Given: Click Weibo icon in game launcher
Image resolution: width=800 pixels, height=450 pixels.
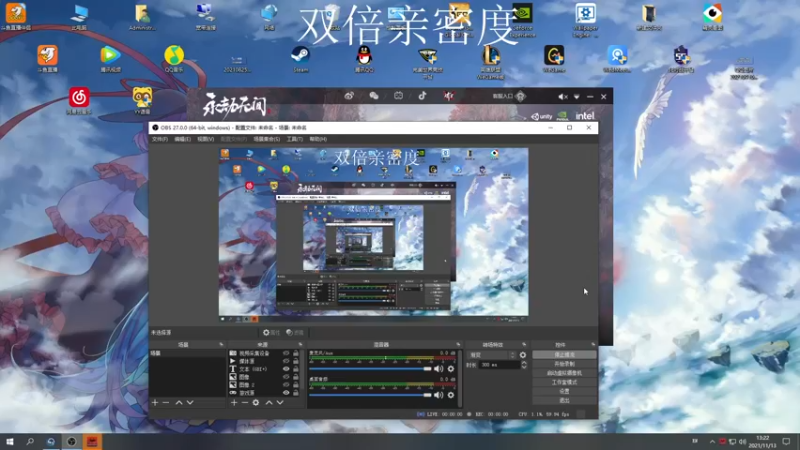Looking at the screenshot, I should pos(349,96).
